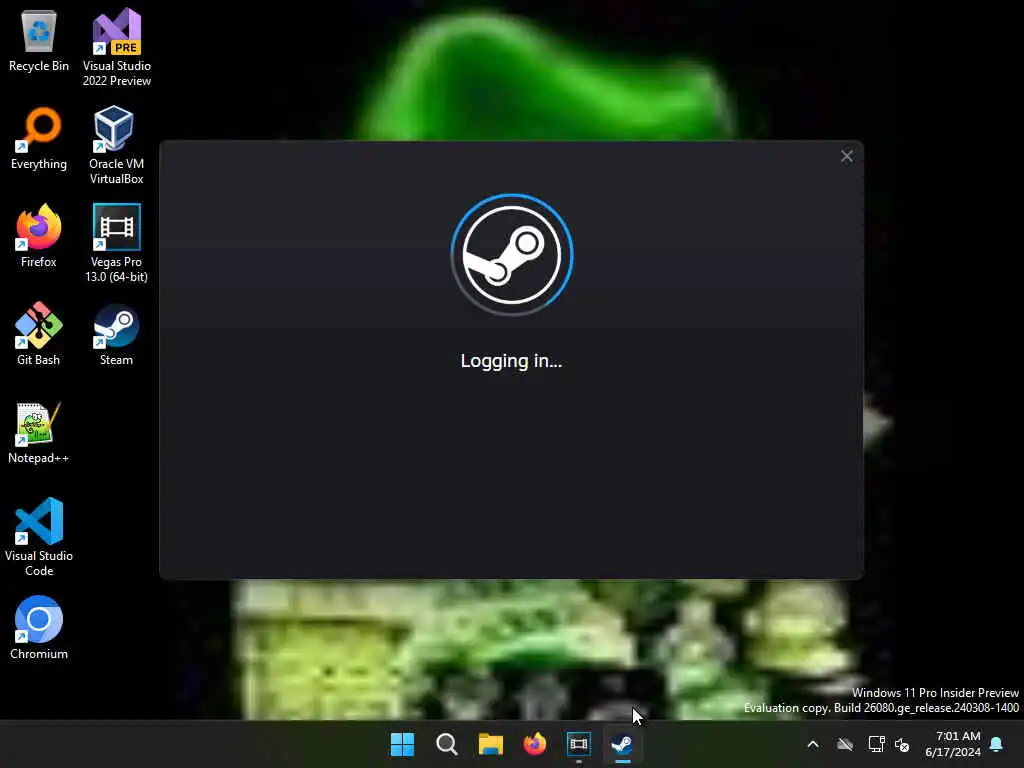Select Visual Studio 2022 Preview shortcut
1024x768 pixels.
[117, 48]
